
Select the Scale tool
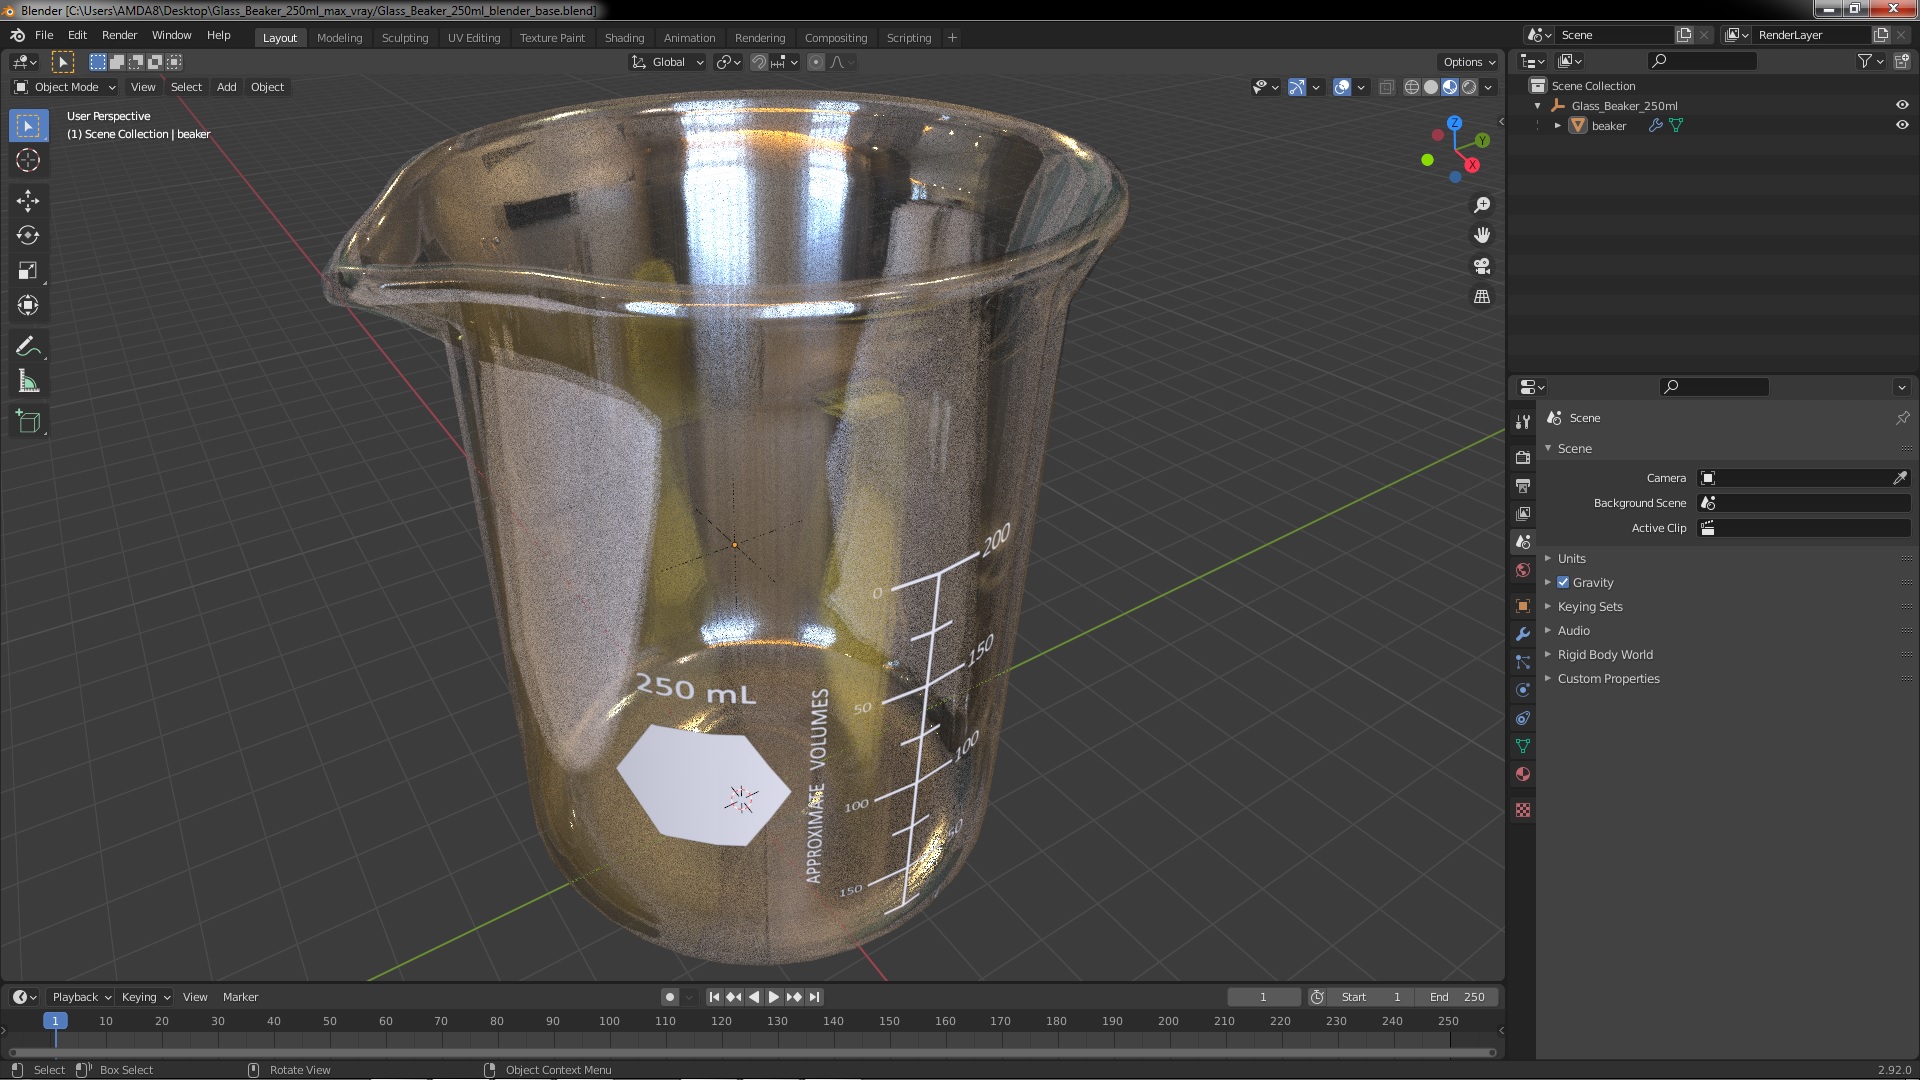coord(28,270)
